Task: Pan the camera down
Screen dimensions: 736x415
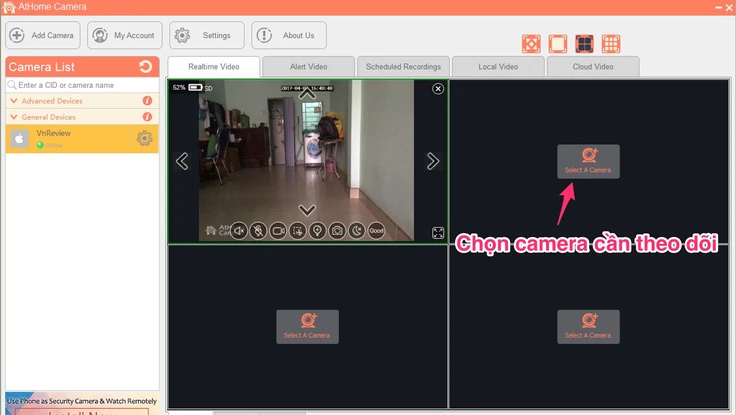Action: click(x=307, y=210)
